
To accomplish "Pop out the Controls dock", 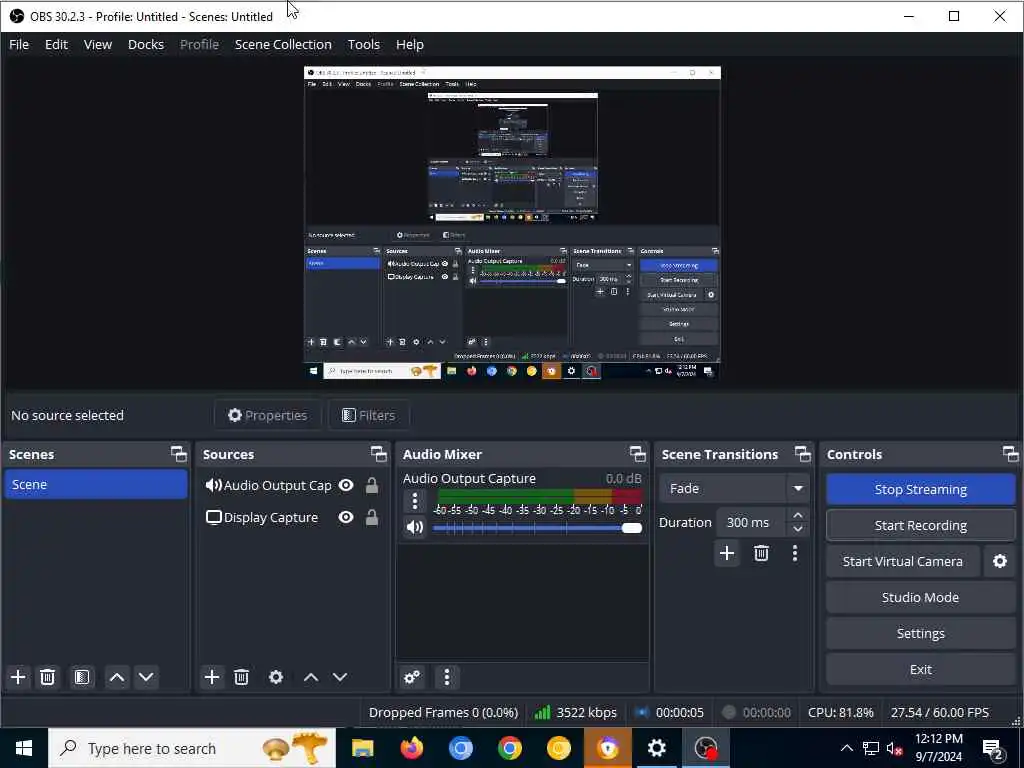I will (1010, 454).
